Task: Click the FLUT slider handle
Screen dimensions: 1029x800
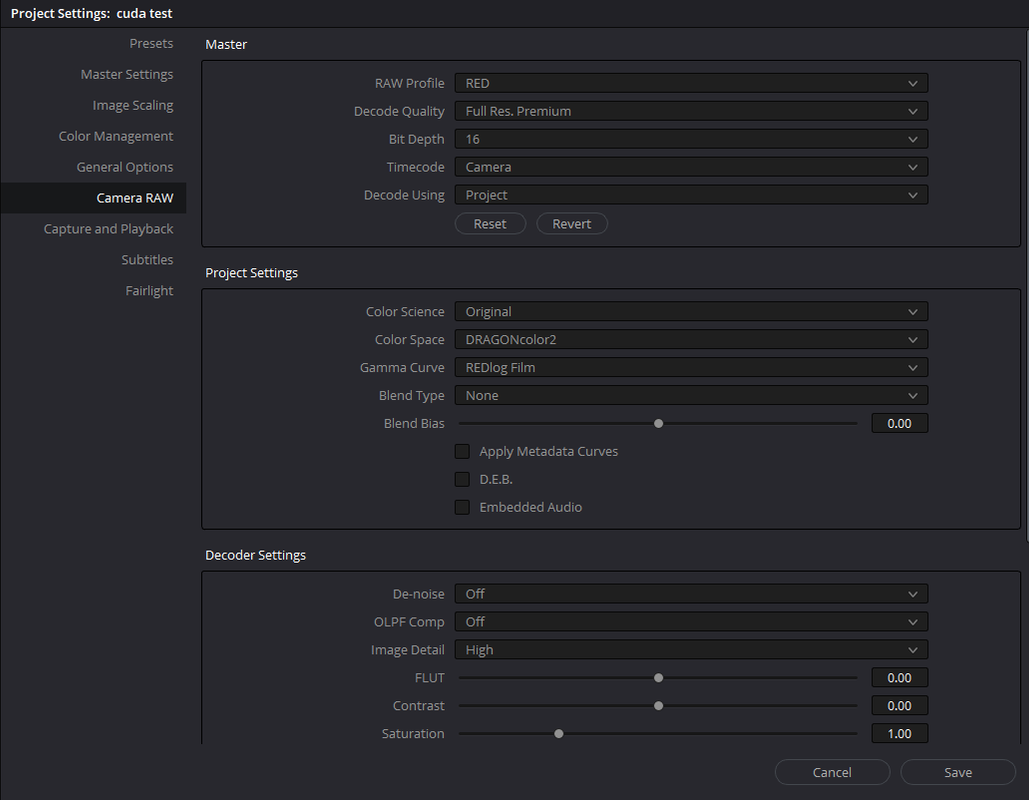Action: (x=658, y=678)
